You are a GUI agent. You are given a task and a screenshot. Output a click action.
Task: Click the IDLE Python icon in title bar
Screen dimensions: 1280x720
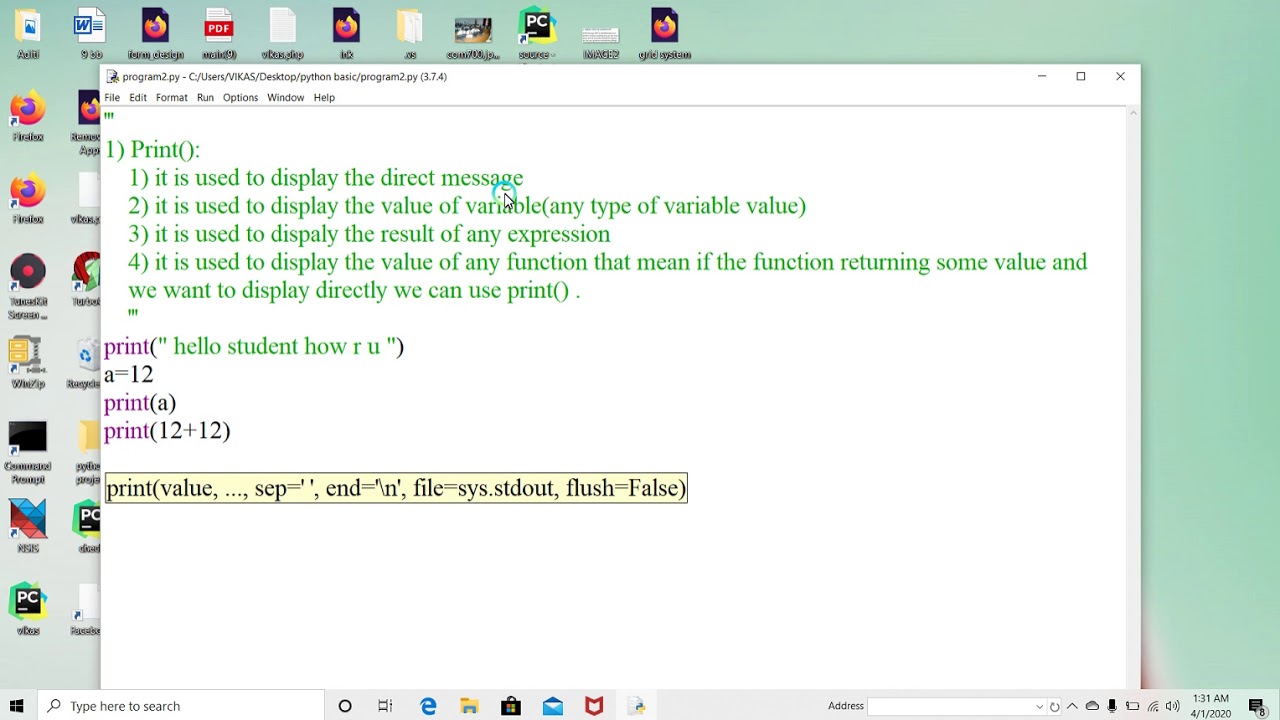coord(113,76)
